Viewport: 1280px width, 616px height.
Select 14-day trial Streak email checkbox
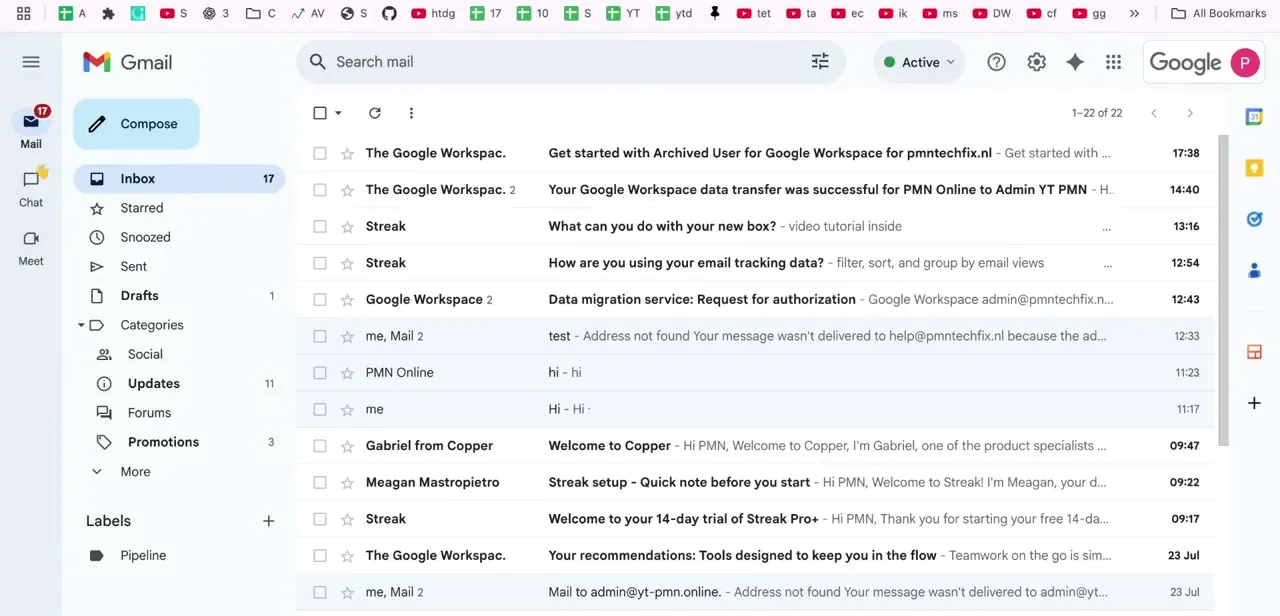(320, 519)
